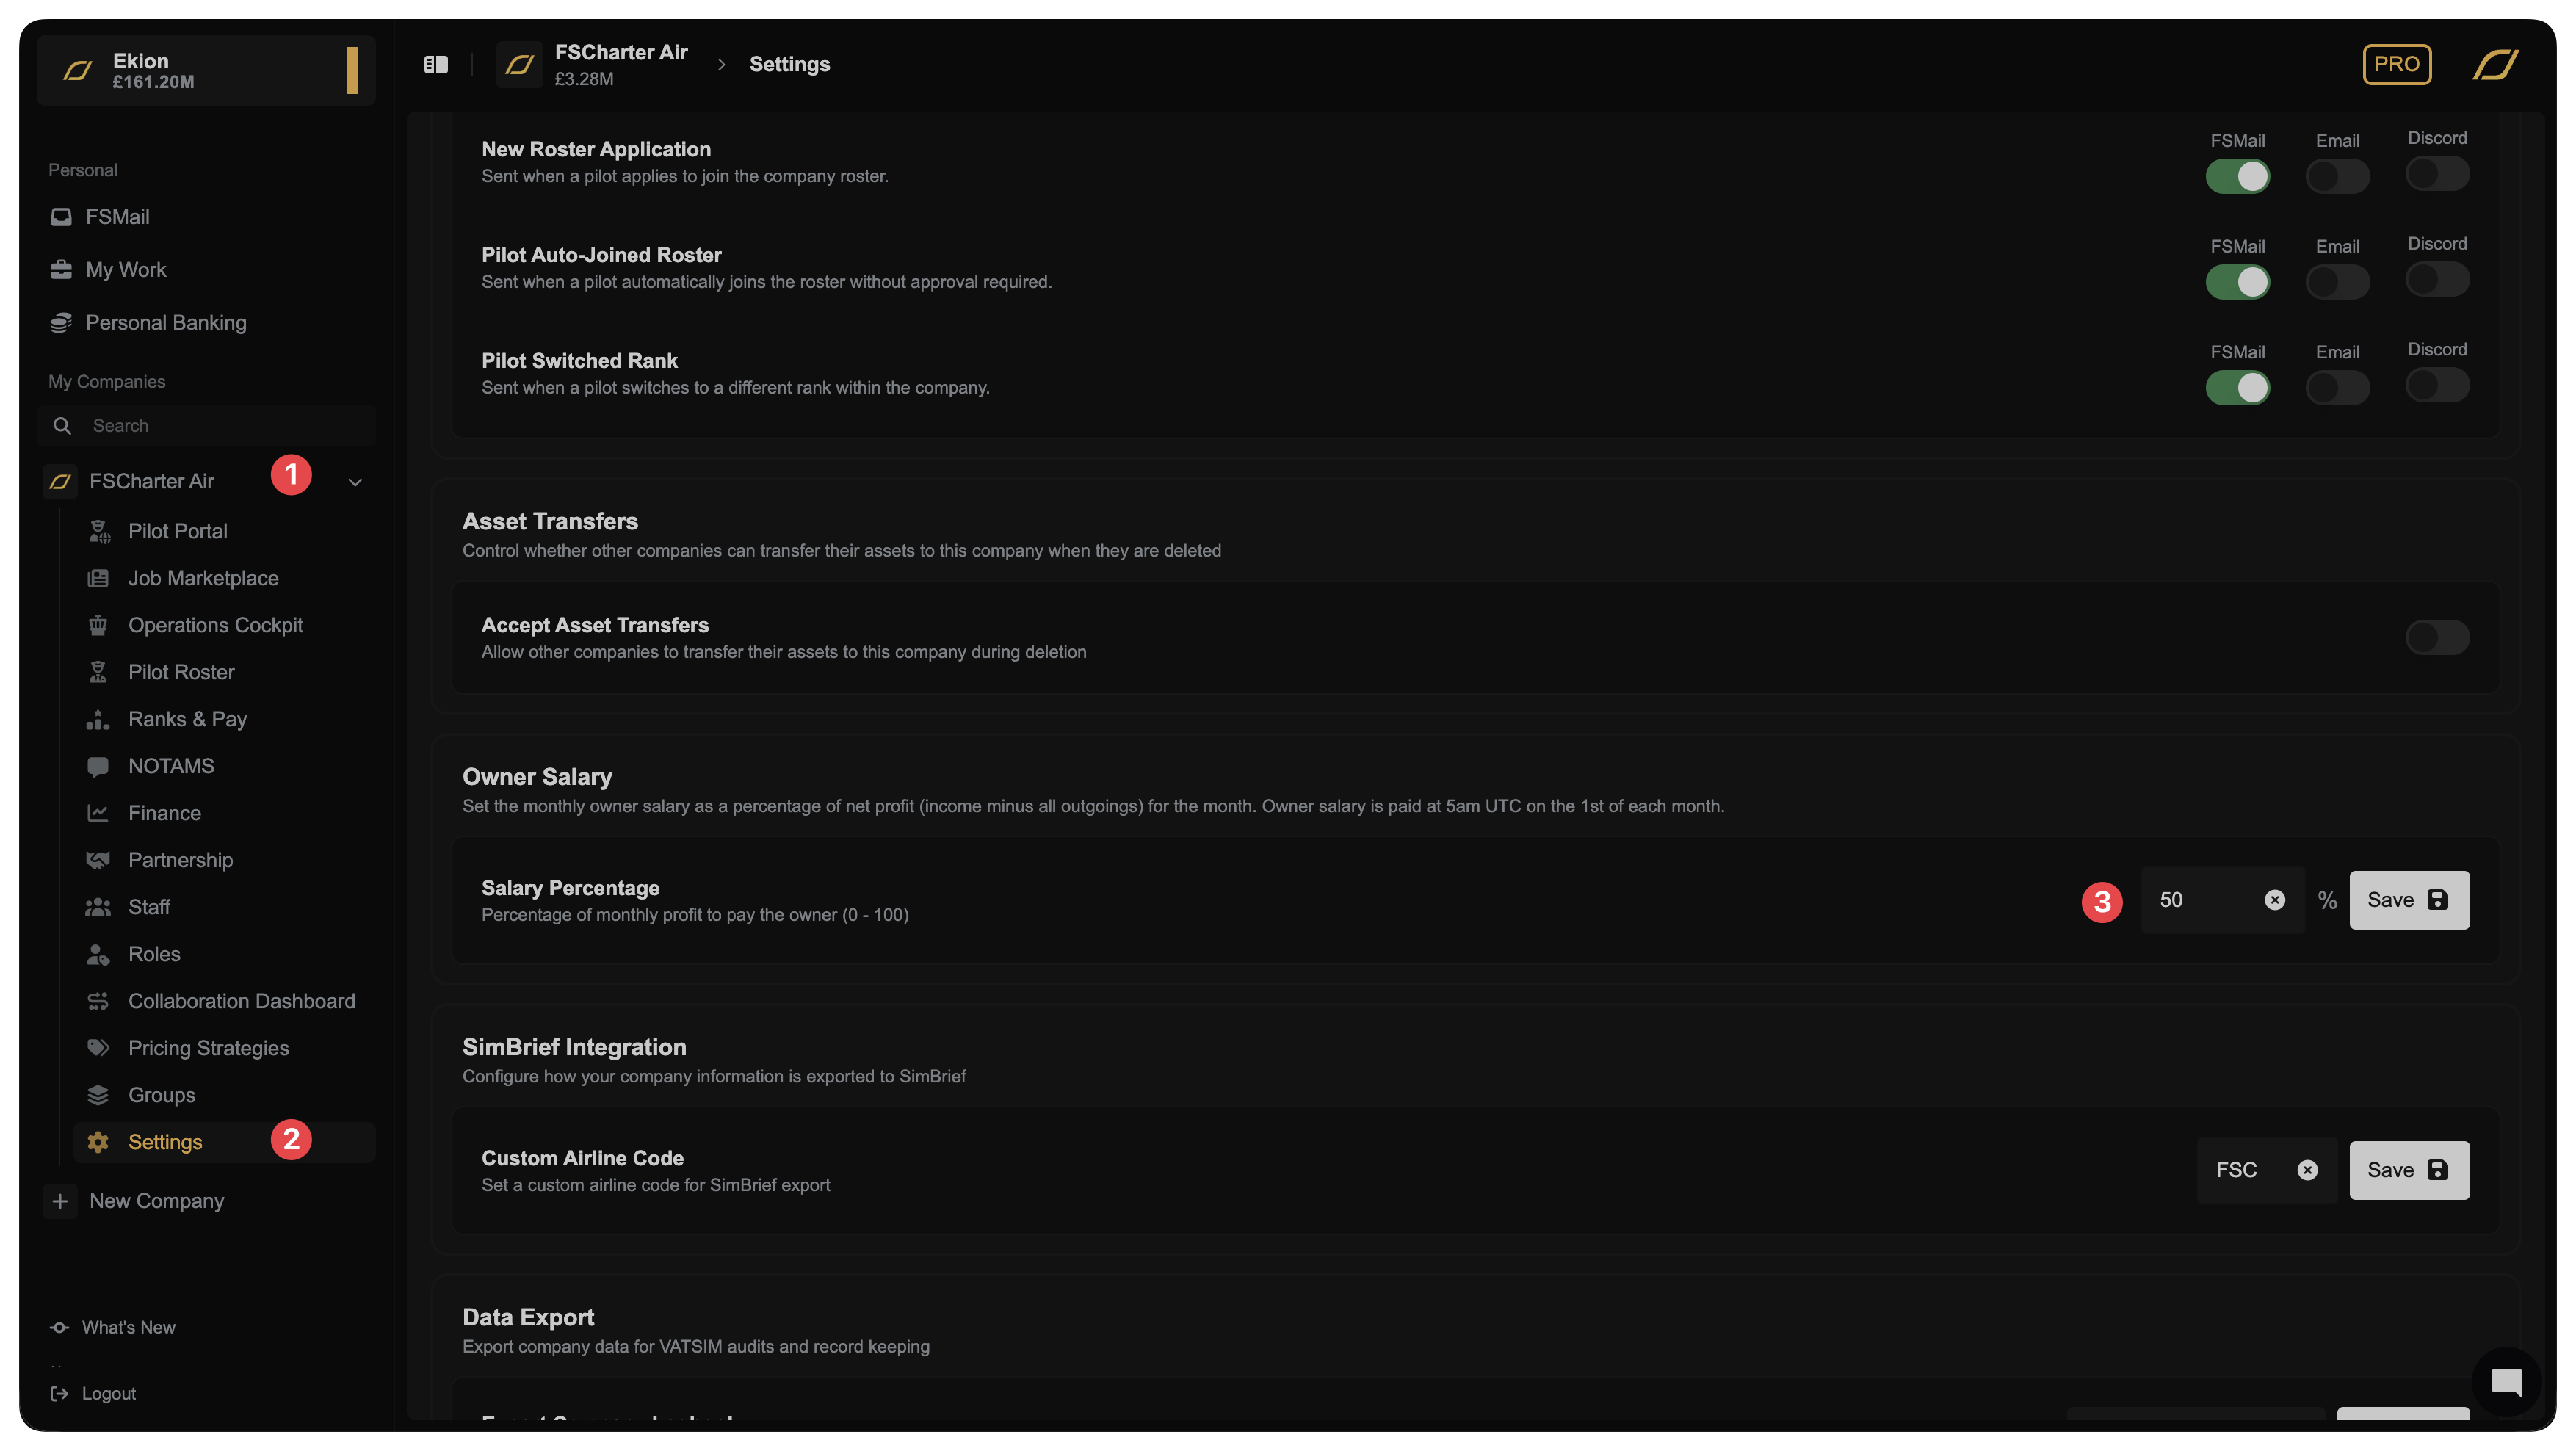The height and width of the screenshot is (1451, 2576).
Task: Clear the salary percentage value
Action: click(x=2274, y=900)
